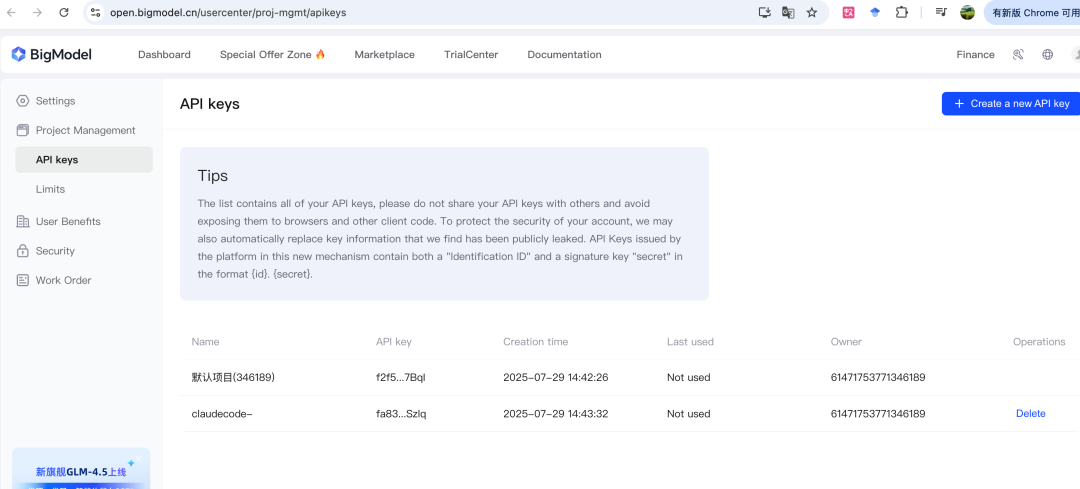Click the Settings hexagon icon in sidebar

click(x=23, y=101)
